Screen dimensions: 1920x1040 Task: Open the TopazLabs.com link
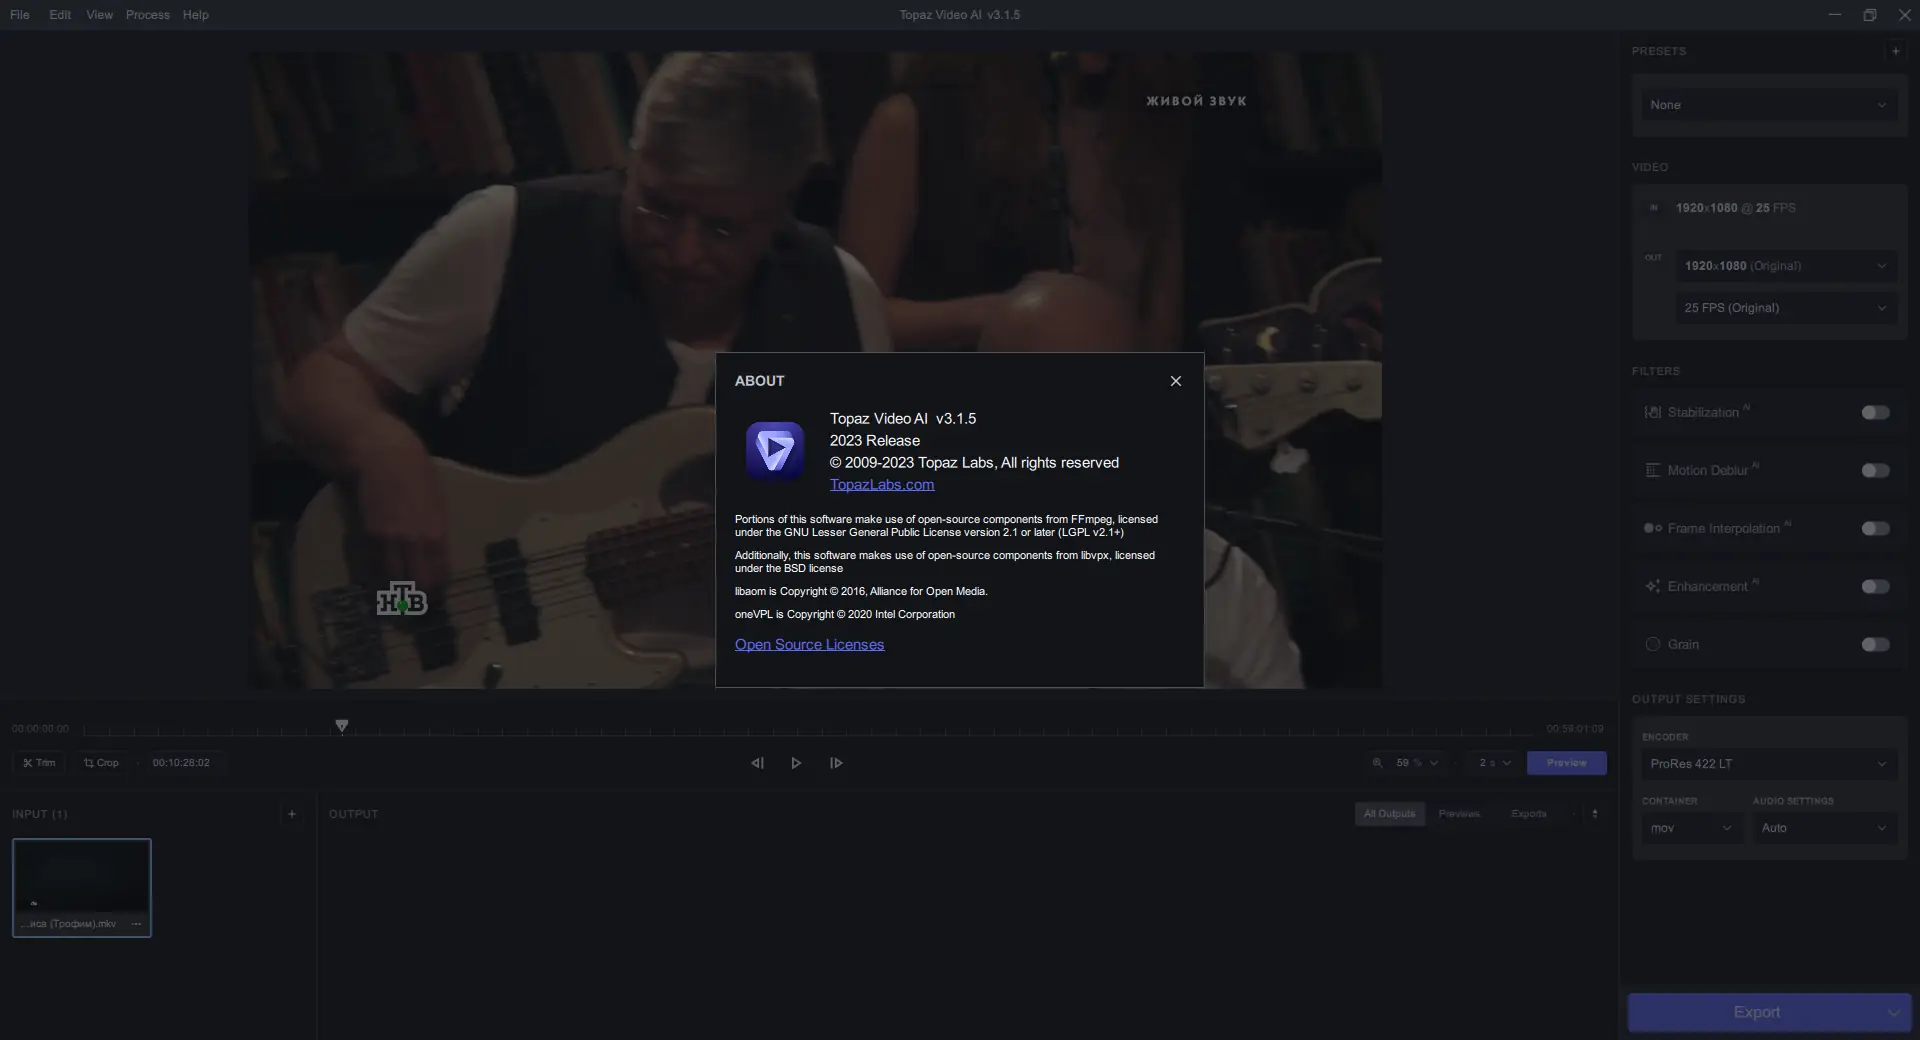[882, 485]
